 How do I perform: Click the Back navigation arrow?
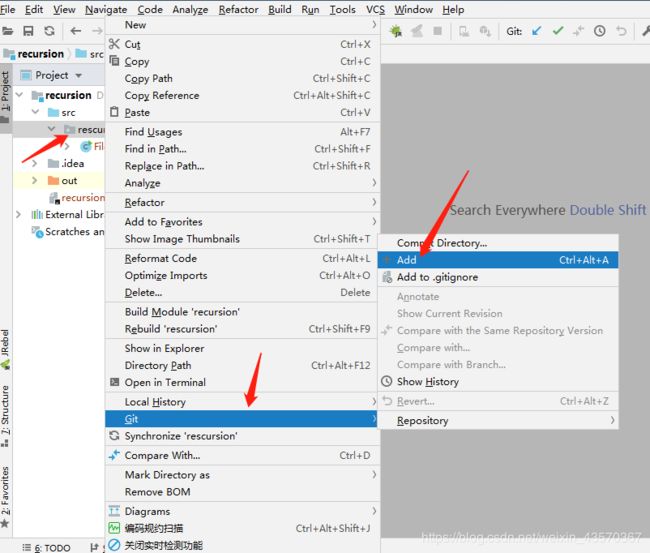pos(75,31)
